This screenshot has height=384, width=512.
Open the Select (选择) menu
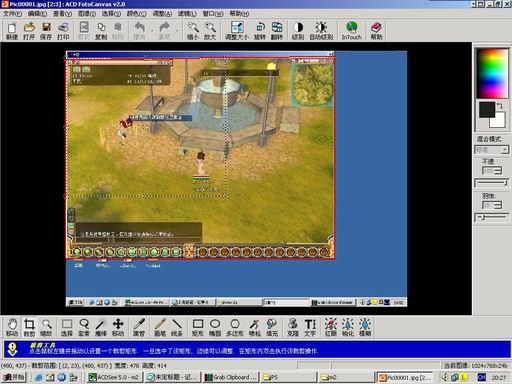tap(111, 14)
